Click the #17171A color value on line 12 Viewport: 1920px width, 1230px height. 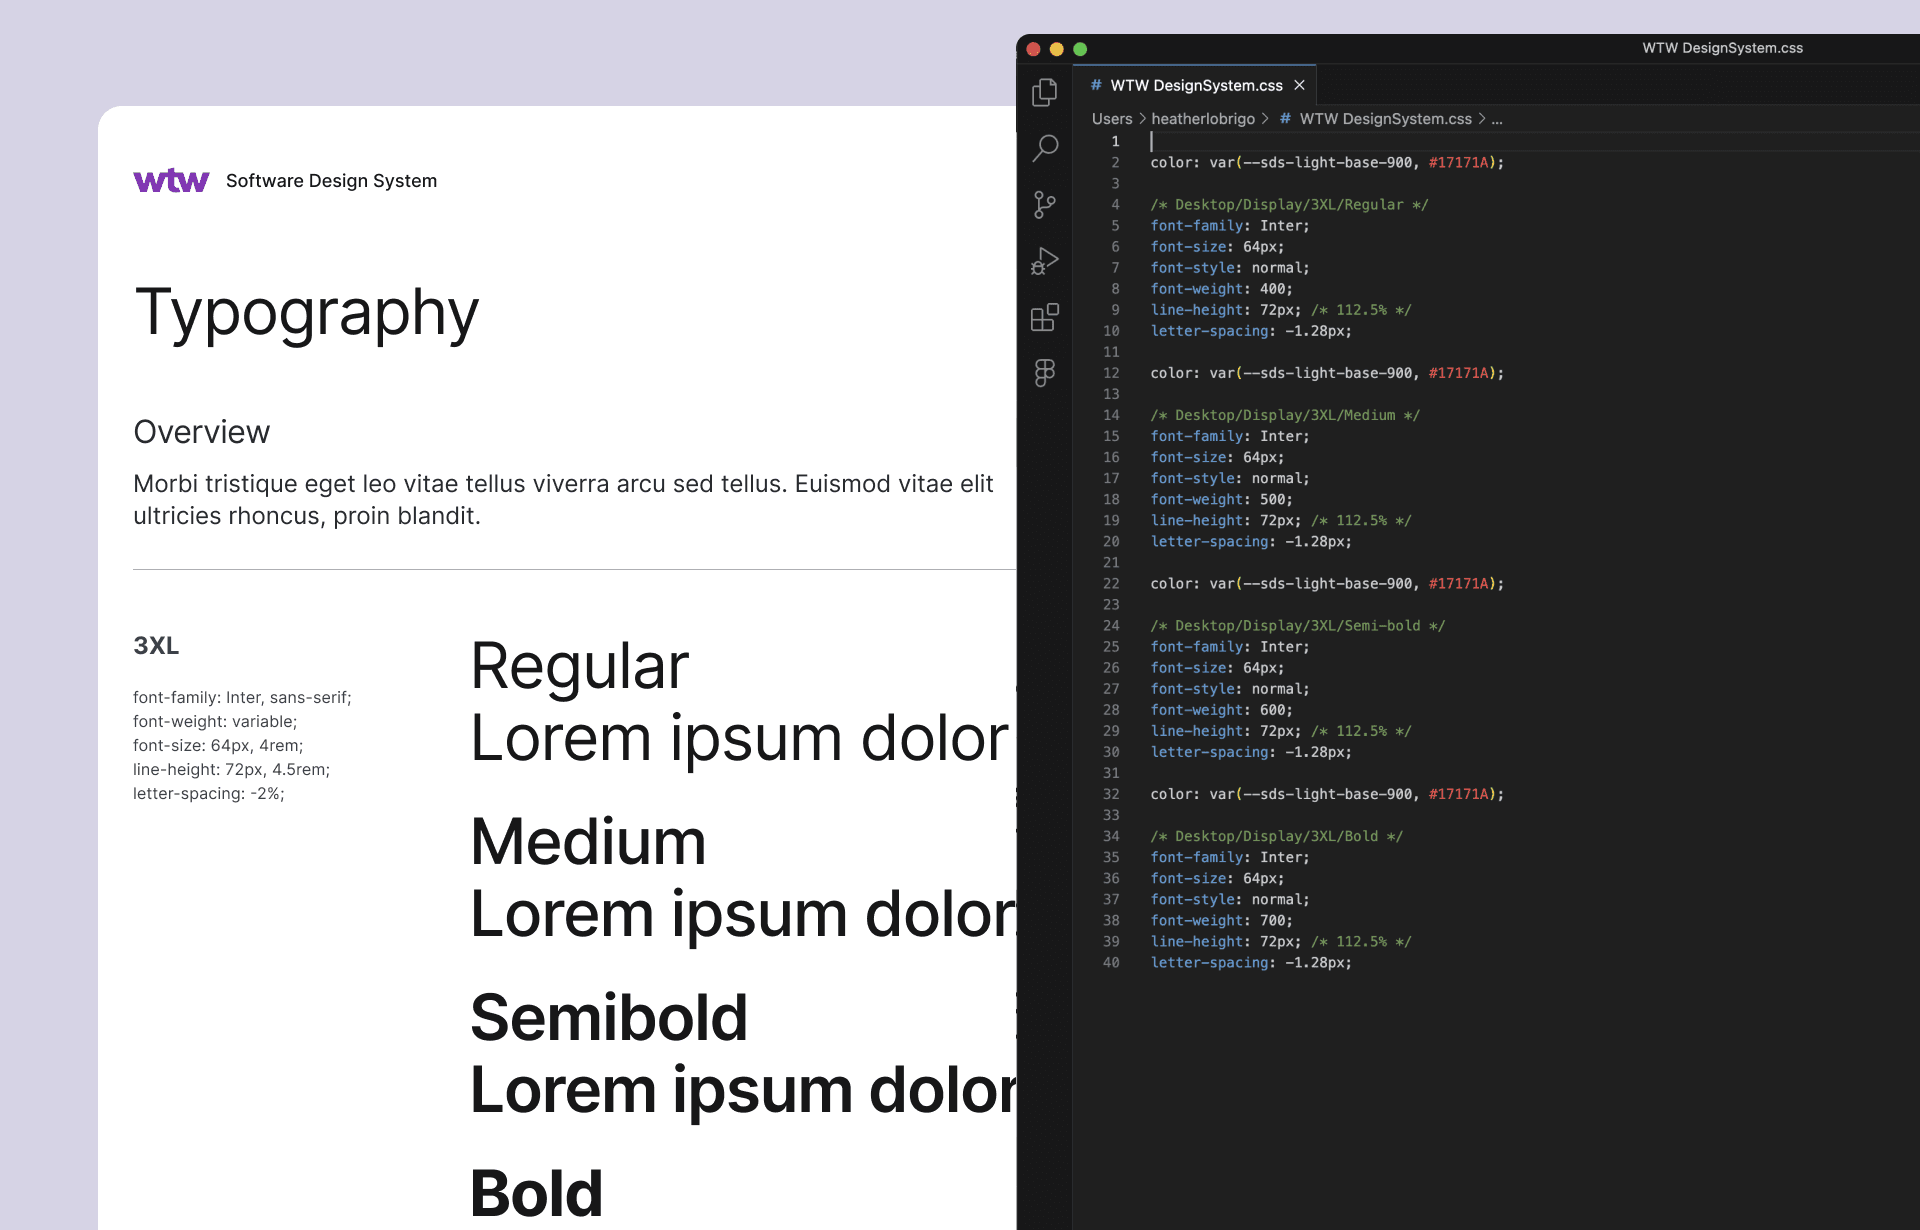[1458, 373]
